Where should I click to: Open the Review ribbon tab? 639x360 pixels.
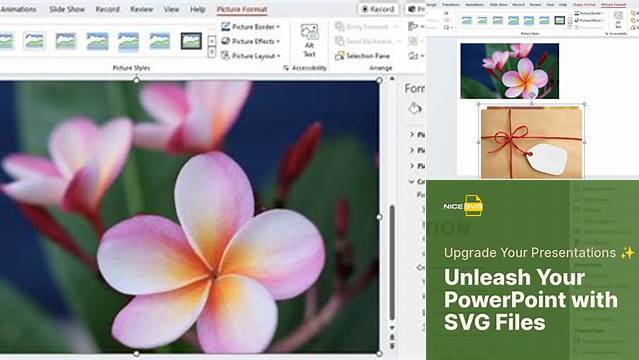tap(141, 9)
